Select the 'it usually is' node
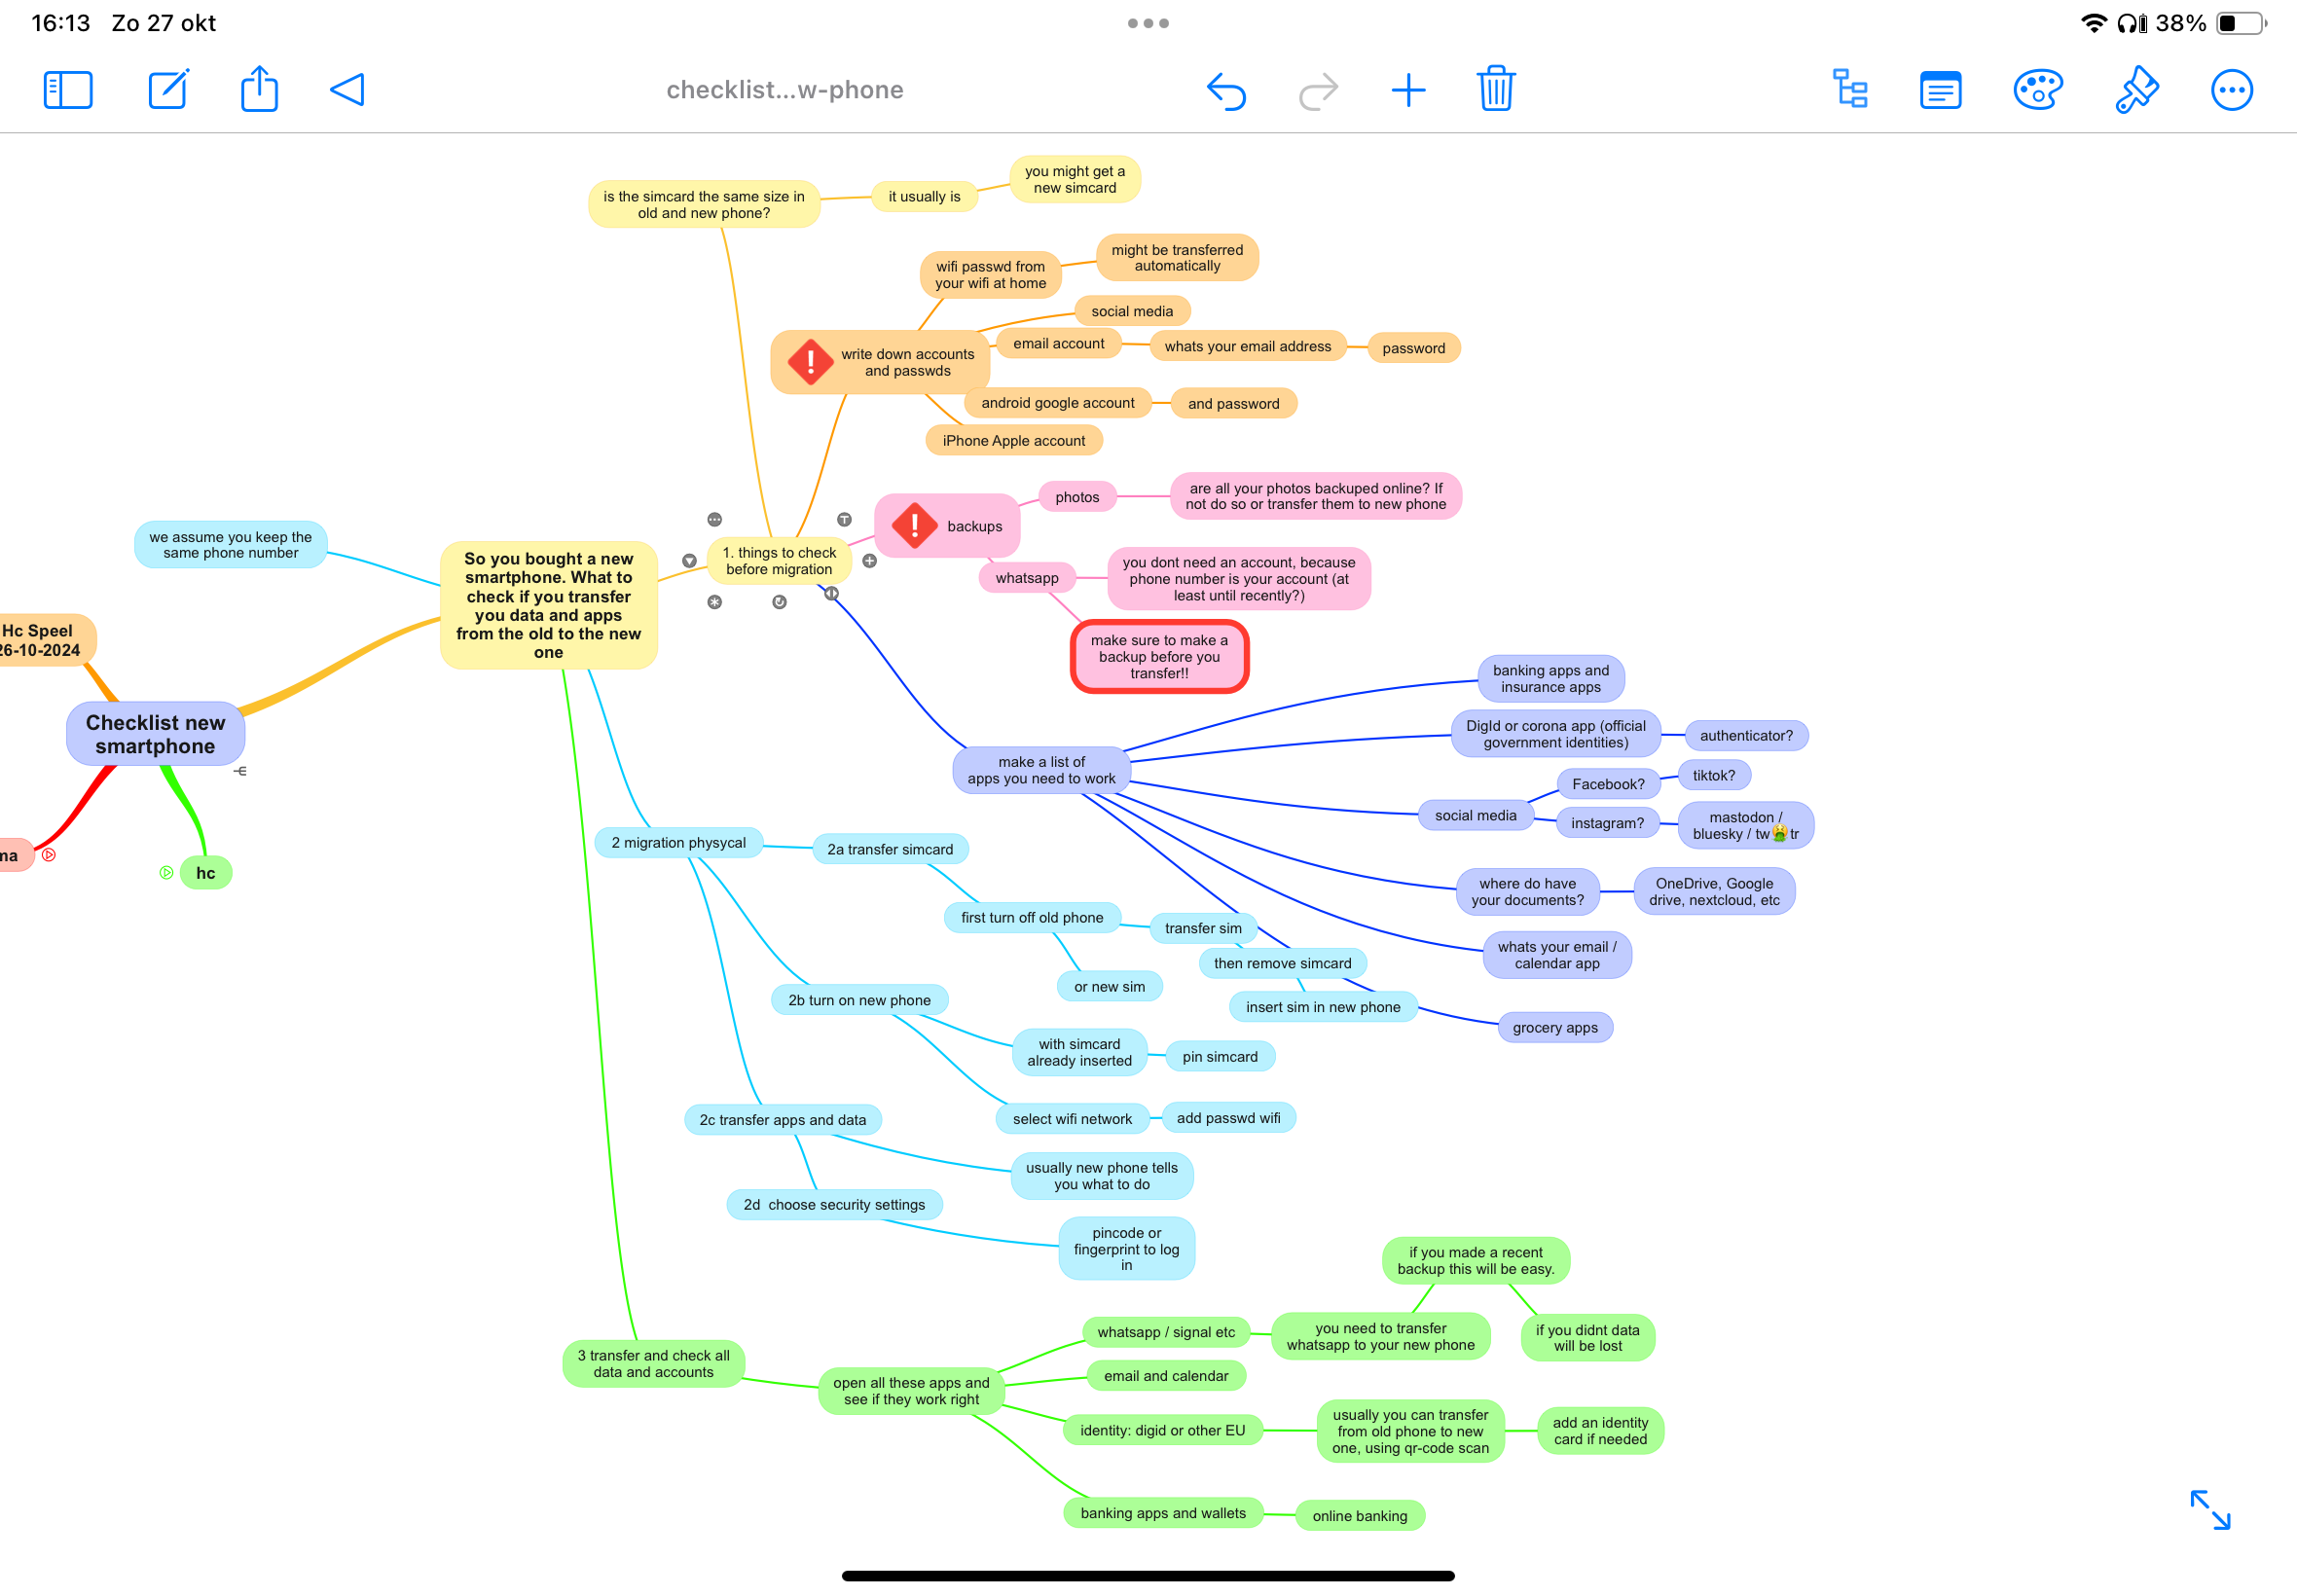The height and width of the screenshot is (1596, 2297). [924, 196]
